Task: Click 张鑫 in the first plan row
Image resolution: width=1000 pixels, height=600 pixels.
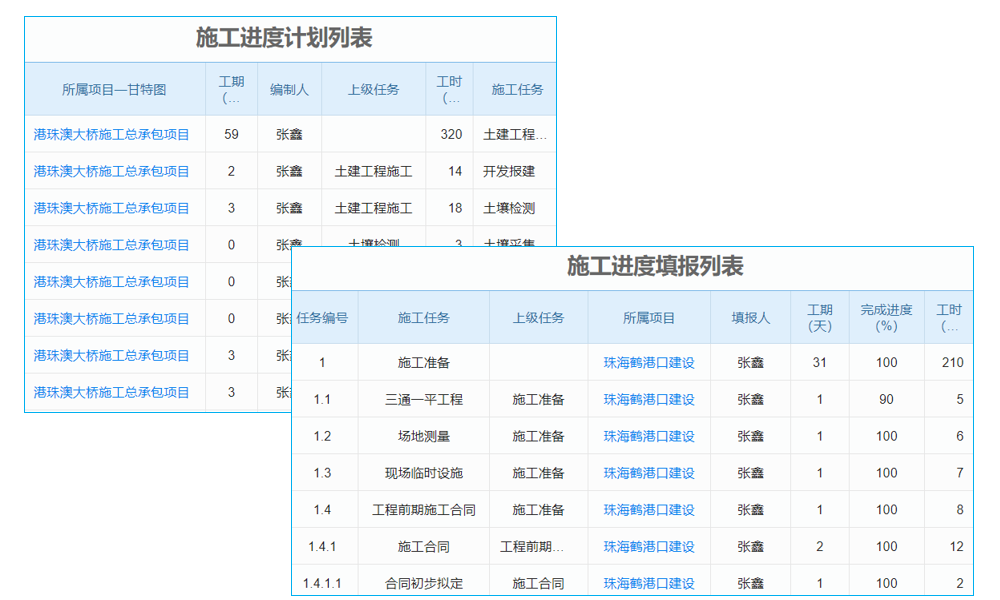Action: pos(288,133)
